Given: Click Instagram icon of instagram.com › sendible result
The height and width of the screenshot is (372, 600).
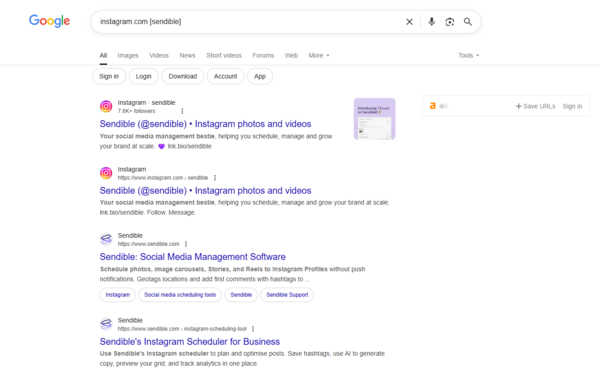Looking at the screenshot, I should click(106, 173).
